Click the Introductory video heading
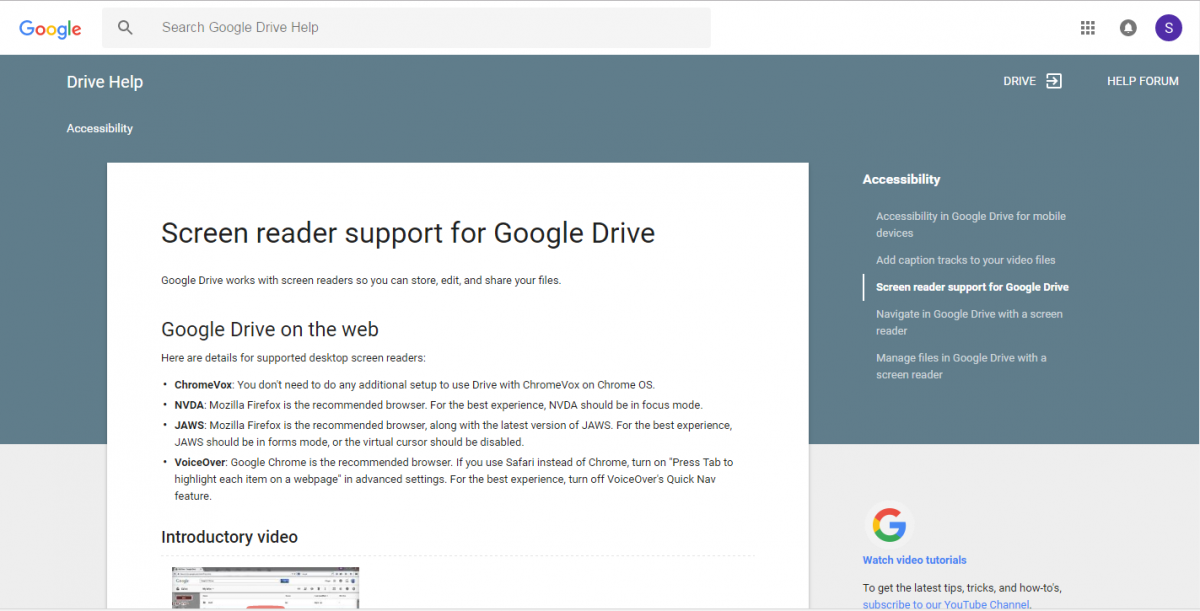 pos(230,537)
